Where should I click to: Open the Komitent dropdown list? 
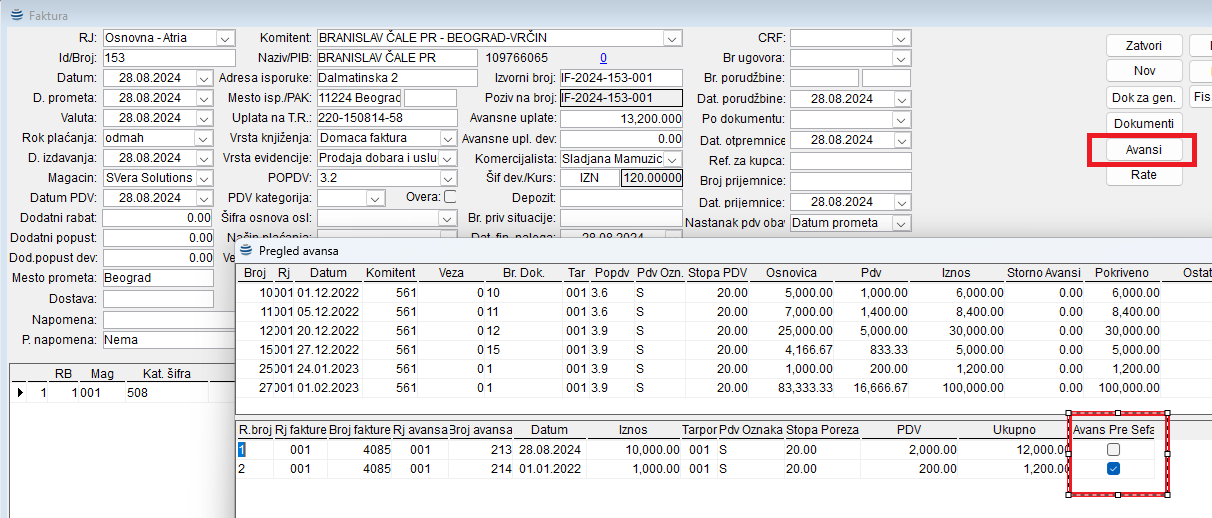coord(670,38)
